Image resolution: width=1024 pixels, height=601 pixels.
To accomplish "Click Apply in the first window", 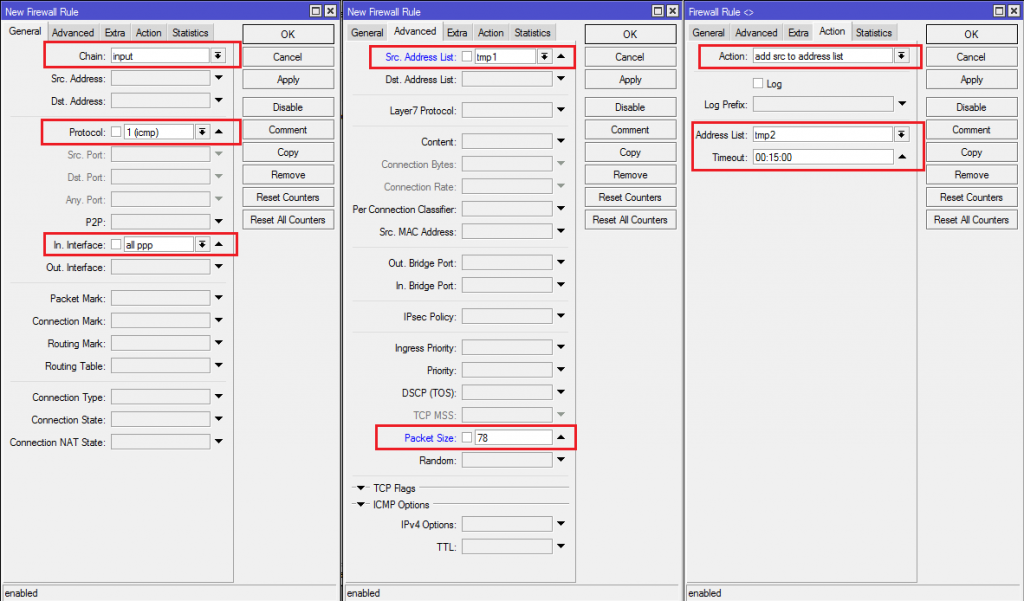I will (288, 80).
